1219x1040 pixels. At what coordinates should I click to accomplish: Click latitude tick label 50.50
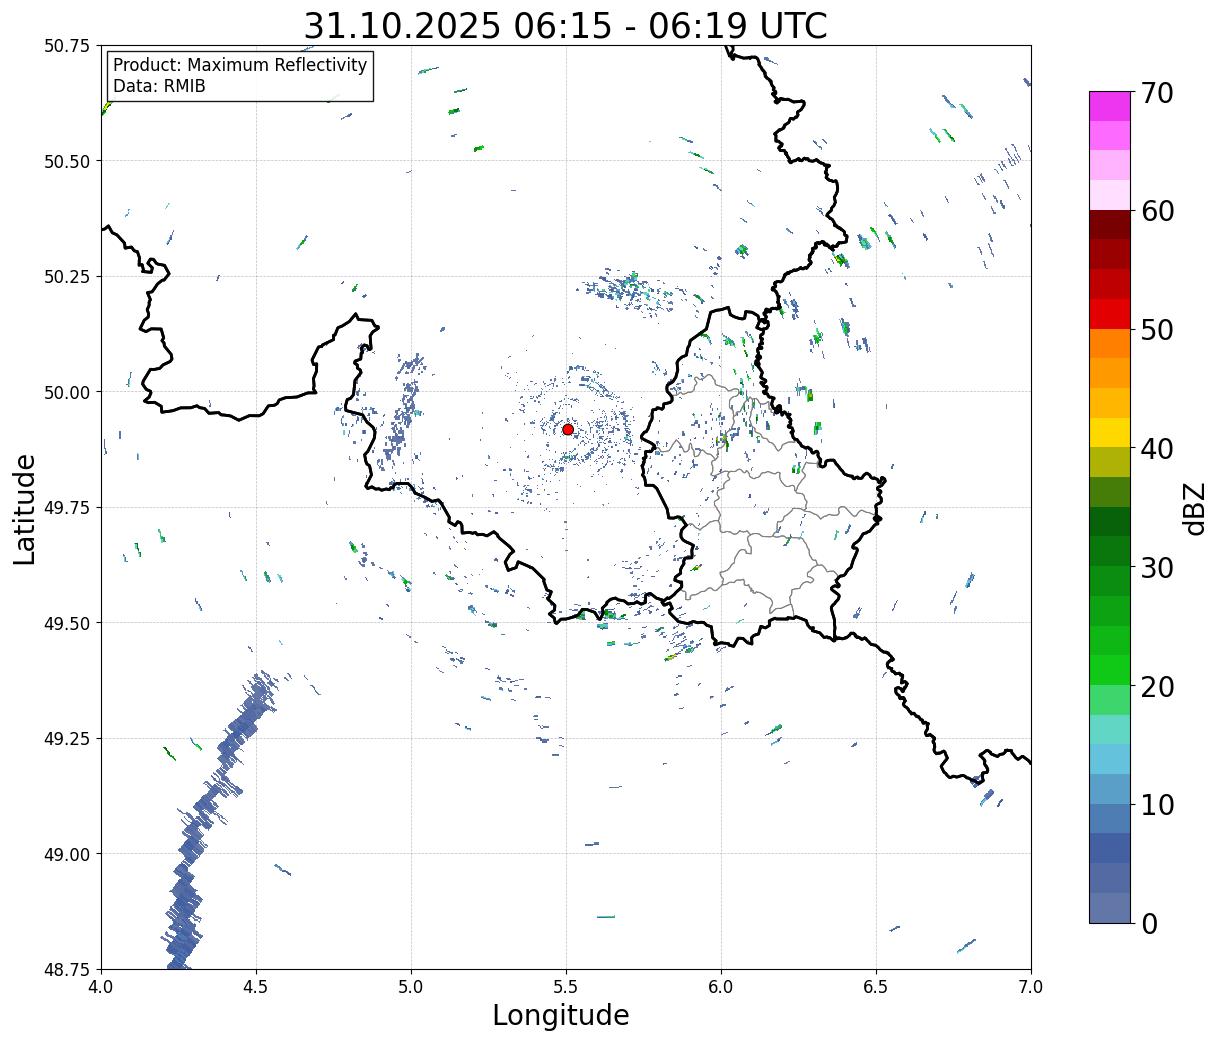point(66,161)
